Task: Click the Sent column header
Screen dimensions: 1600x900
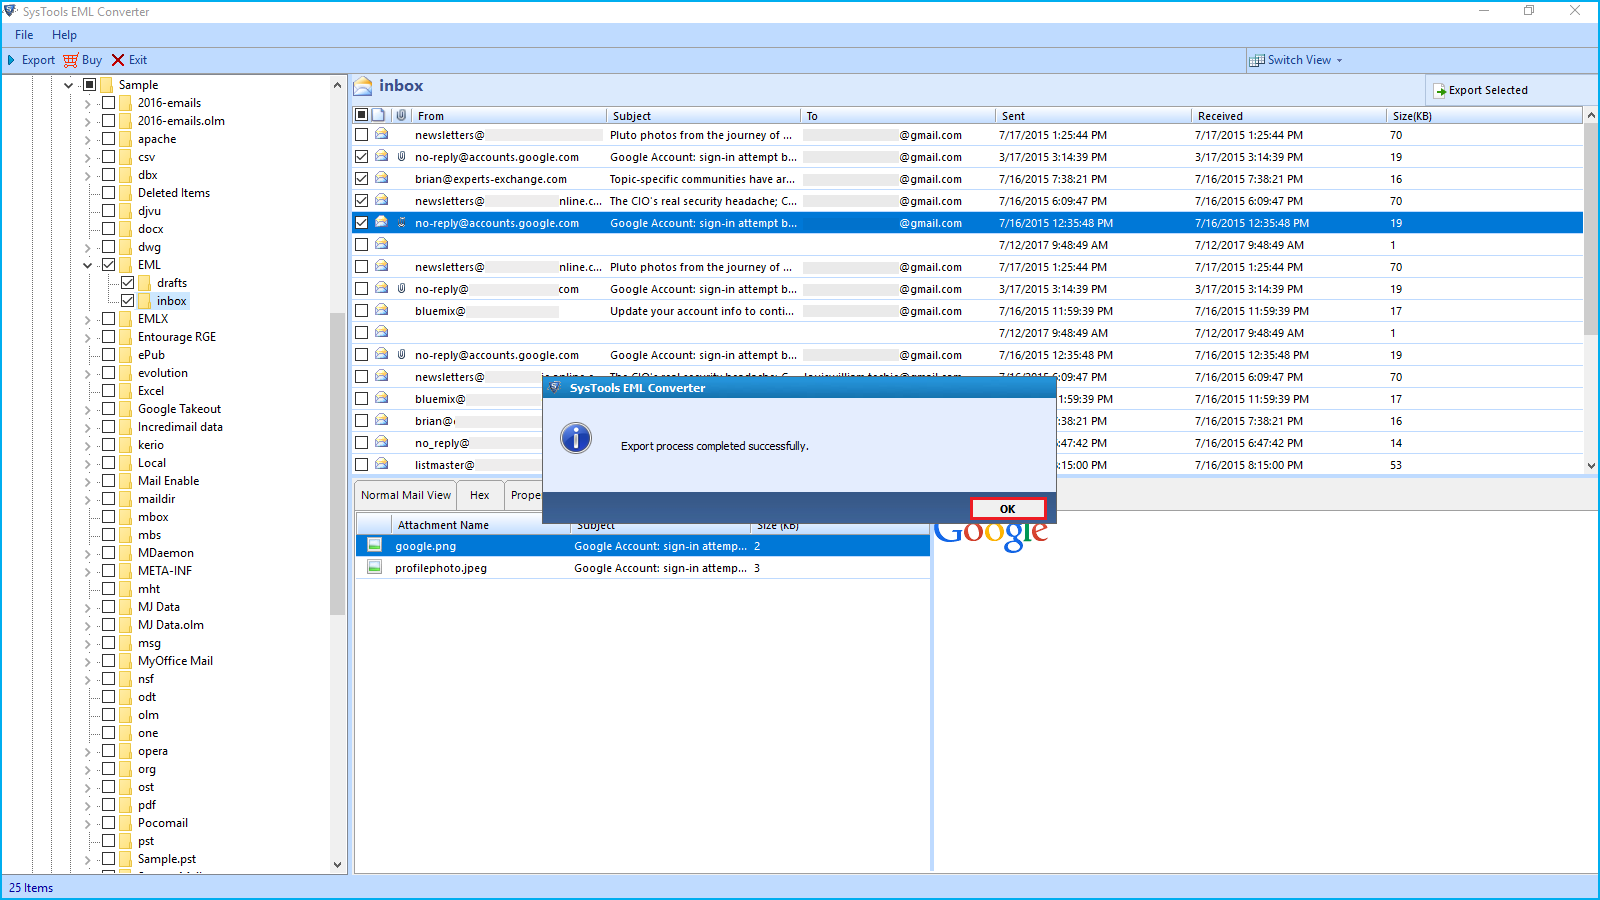Action: point(1093,116)
